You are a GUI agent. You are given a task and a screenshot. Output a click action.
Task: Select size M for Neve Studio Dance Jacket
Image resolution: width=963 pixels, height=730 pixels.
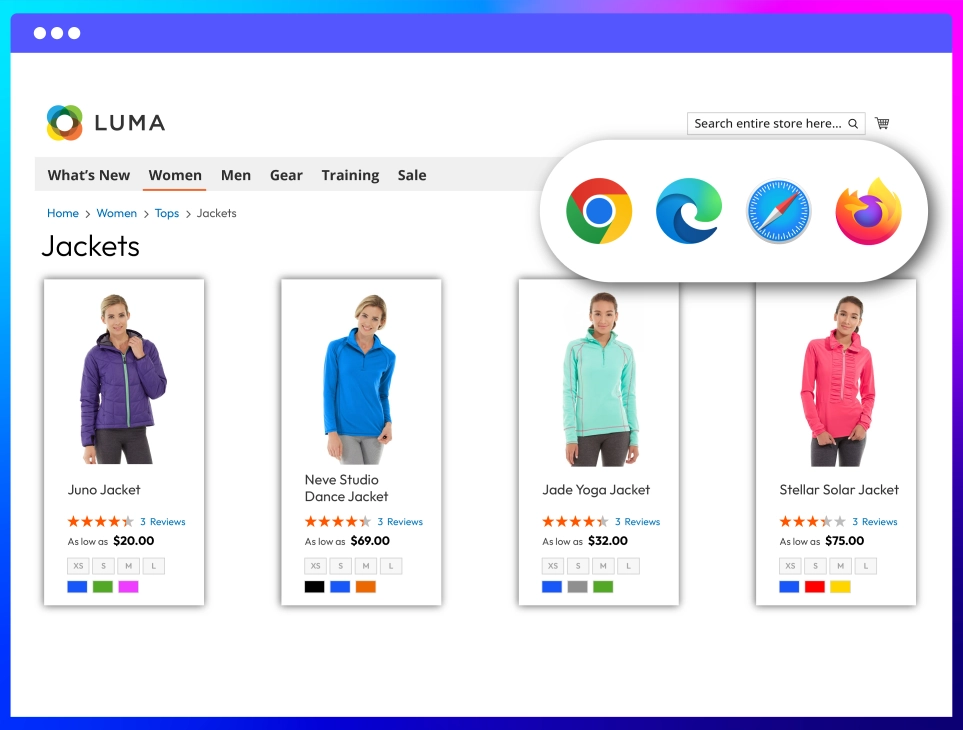click(x=365, y=566)
